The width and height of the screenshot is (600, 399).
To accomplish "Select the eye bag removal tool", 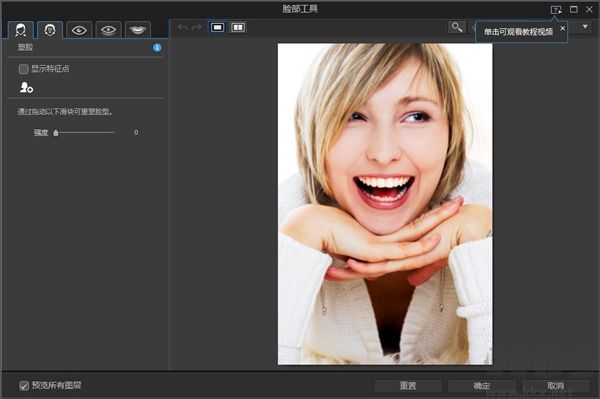I will (108, 30).
